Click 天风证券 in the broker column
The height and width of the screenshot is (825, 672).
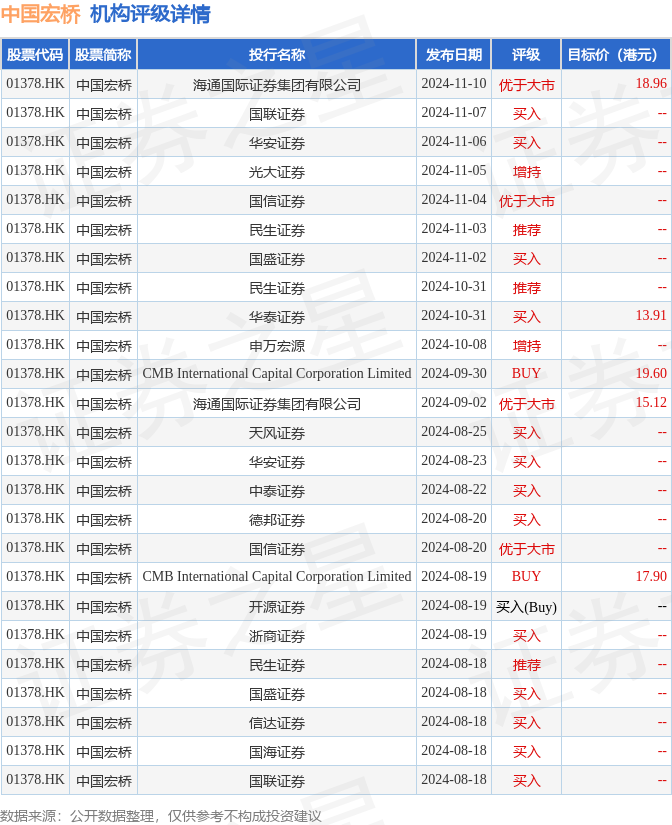tap(277, 433)
